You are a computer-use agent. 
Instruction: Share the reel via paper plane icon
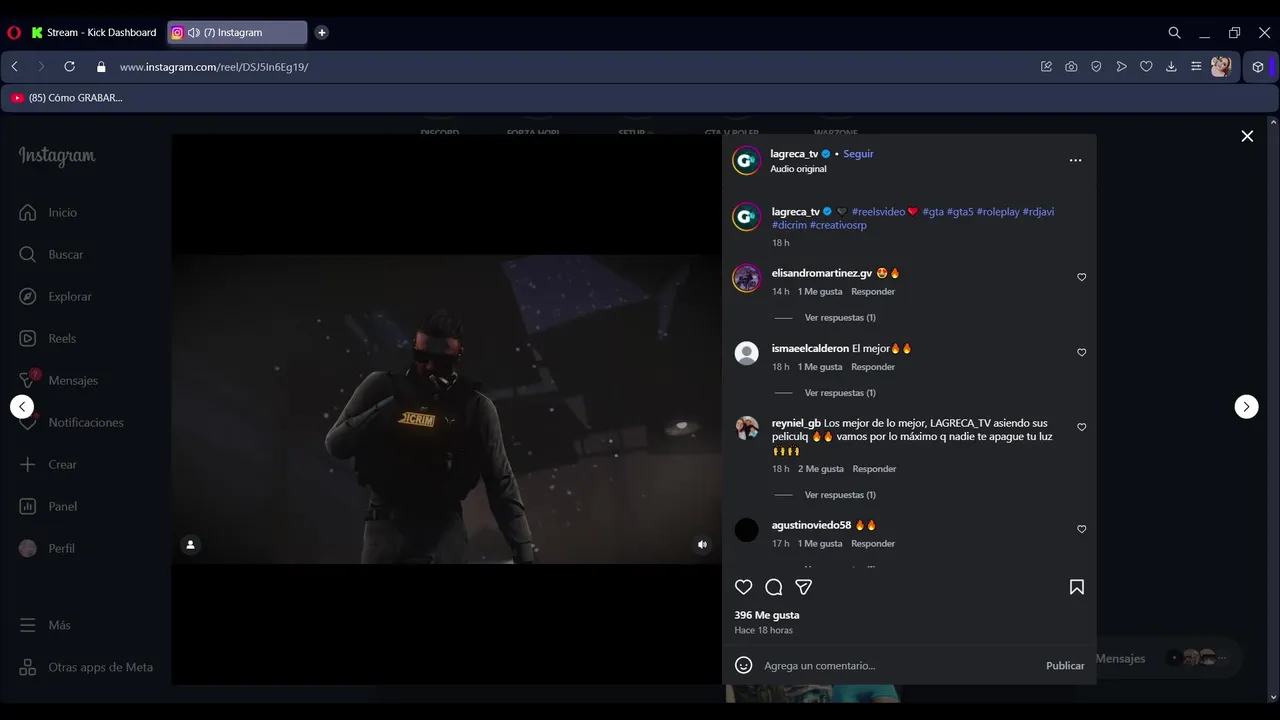pyautogui.click(x=803, y=587)
